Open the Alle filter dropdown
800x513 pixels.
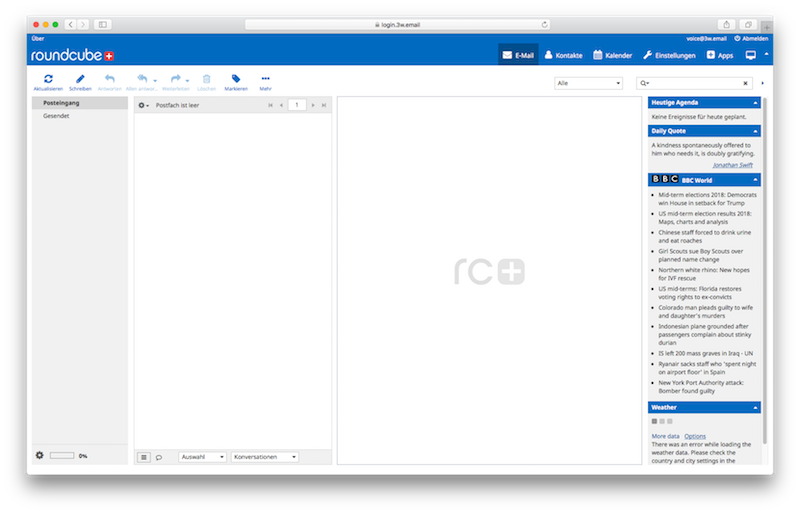click(589, 83)
